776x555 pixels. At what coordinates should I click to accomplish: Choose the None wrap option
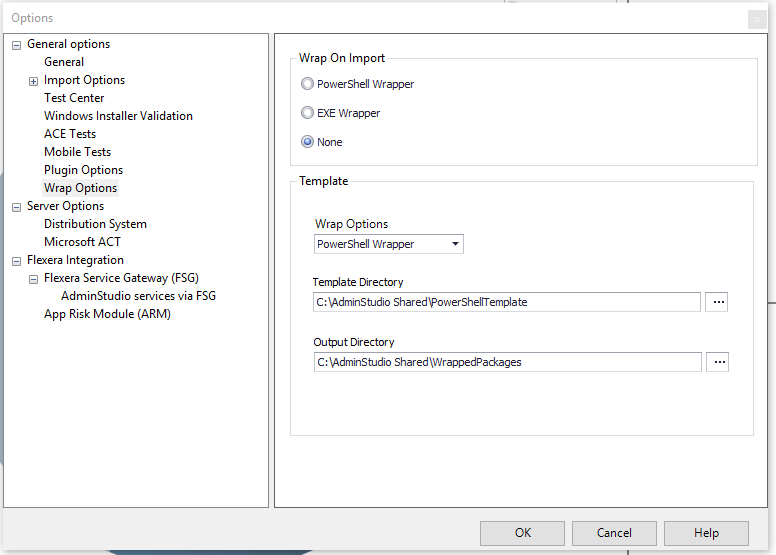point(308,142)
